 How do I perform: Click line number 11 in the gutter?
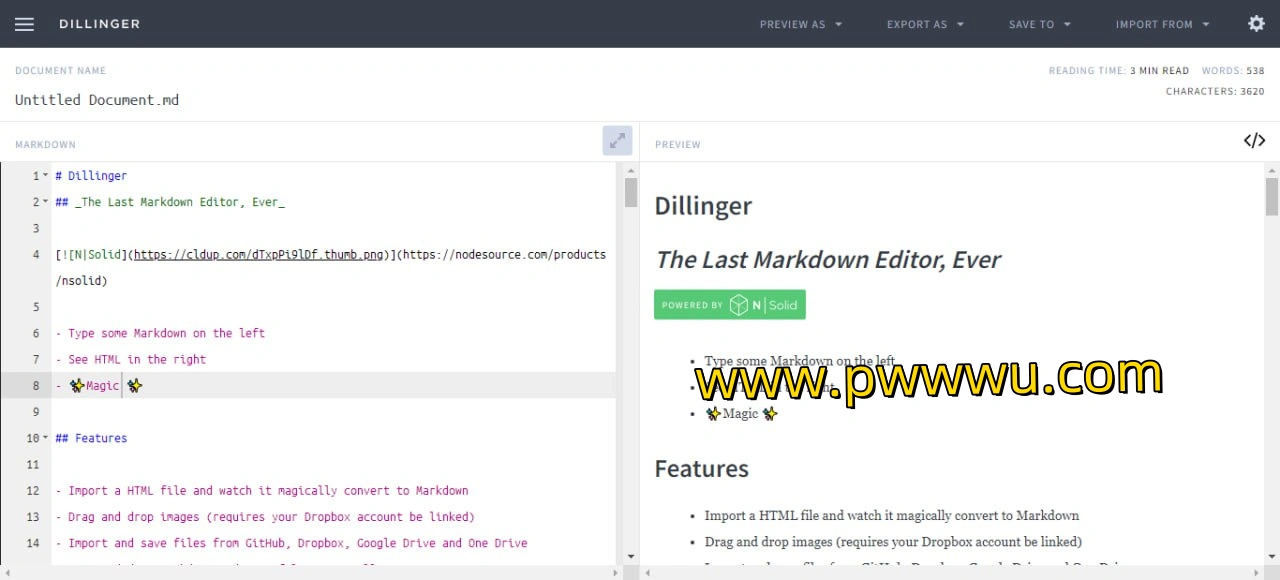click(x=33, y=465)
